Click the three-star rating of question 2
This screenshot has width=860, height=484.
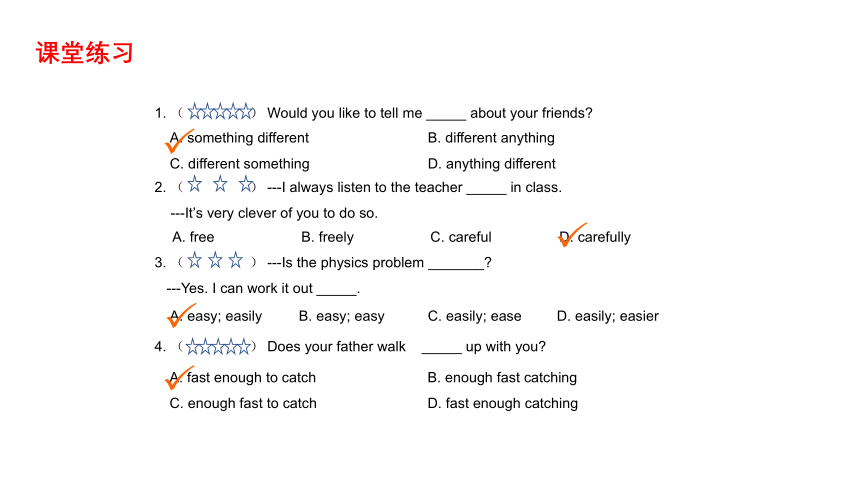click(221, 184)
